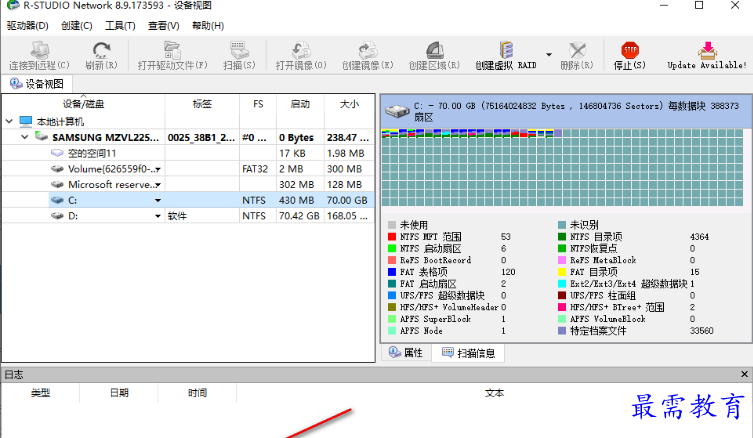Click the 未使用 legend label
This screenshot has height=438, width=753.
(413, 225)
